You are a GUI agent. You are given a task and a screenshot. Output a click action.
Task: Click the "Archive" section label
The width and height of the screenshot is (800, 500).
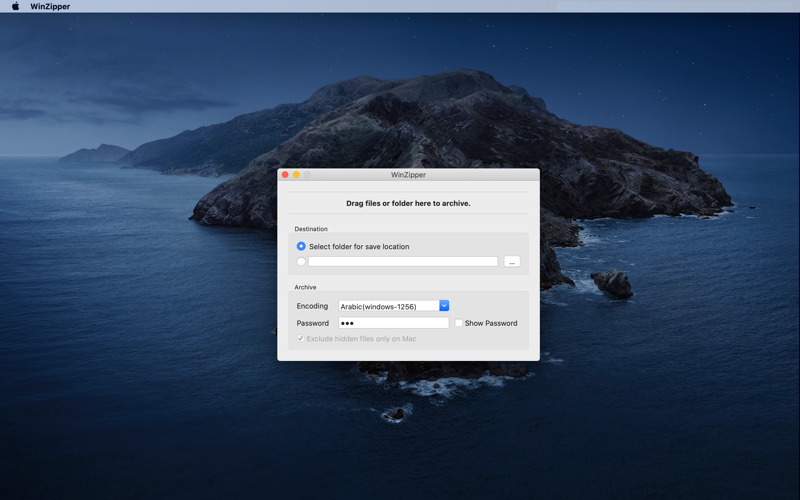point(305,287)
